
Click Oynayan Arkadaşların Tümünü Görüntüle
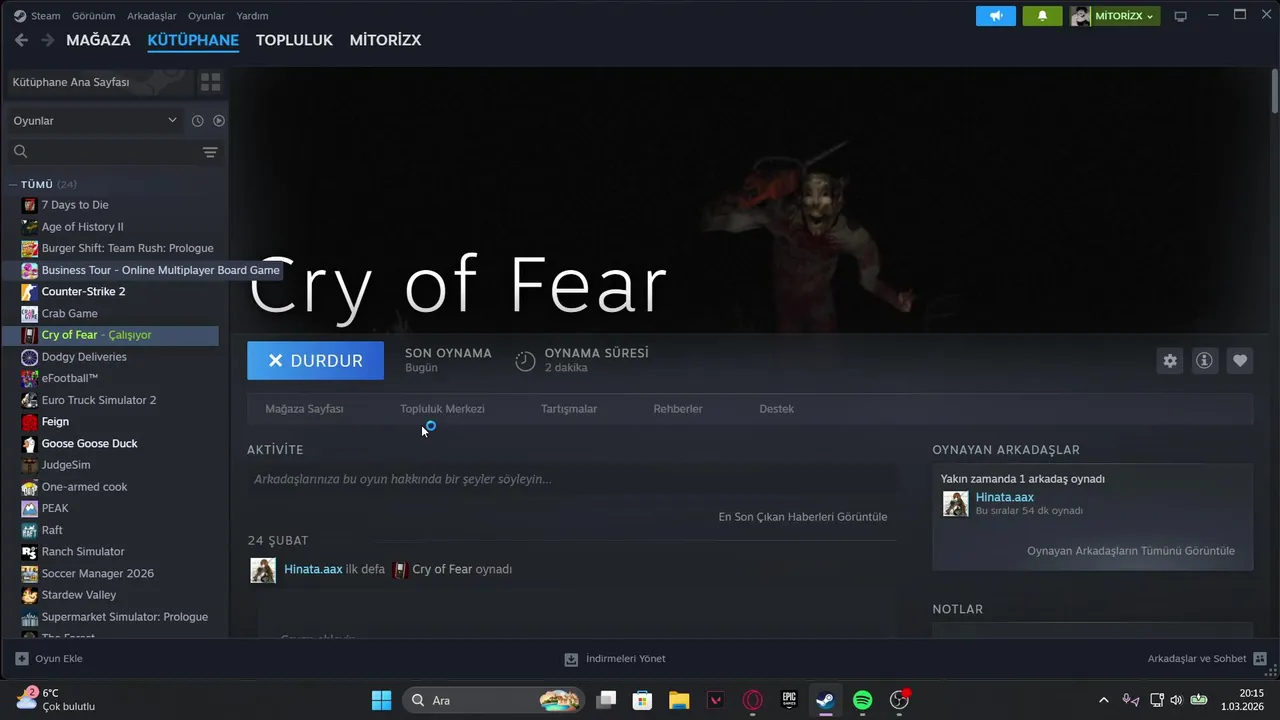coord(1131,551)
